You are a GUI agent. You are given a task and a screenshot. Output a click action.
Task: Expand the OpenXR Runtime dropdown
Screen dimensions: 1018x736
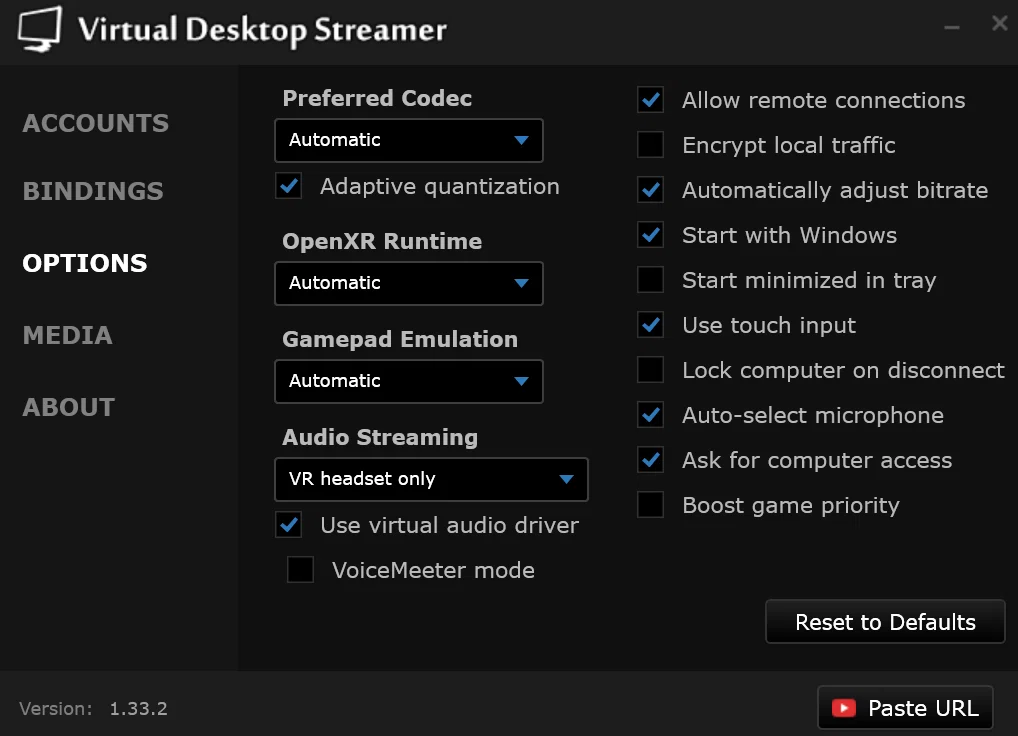click(x=409, y=283)
